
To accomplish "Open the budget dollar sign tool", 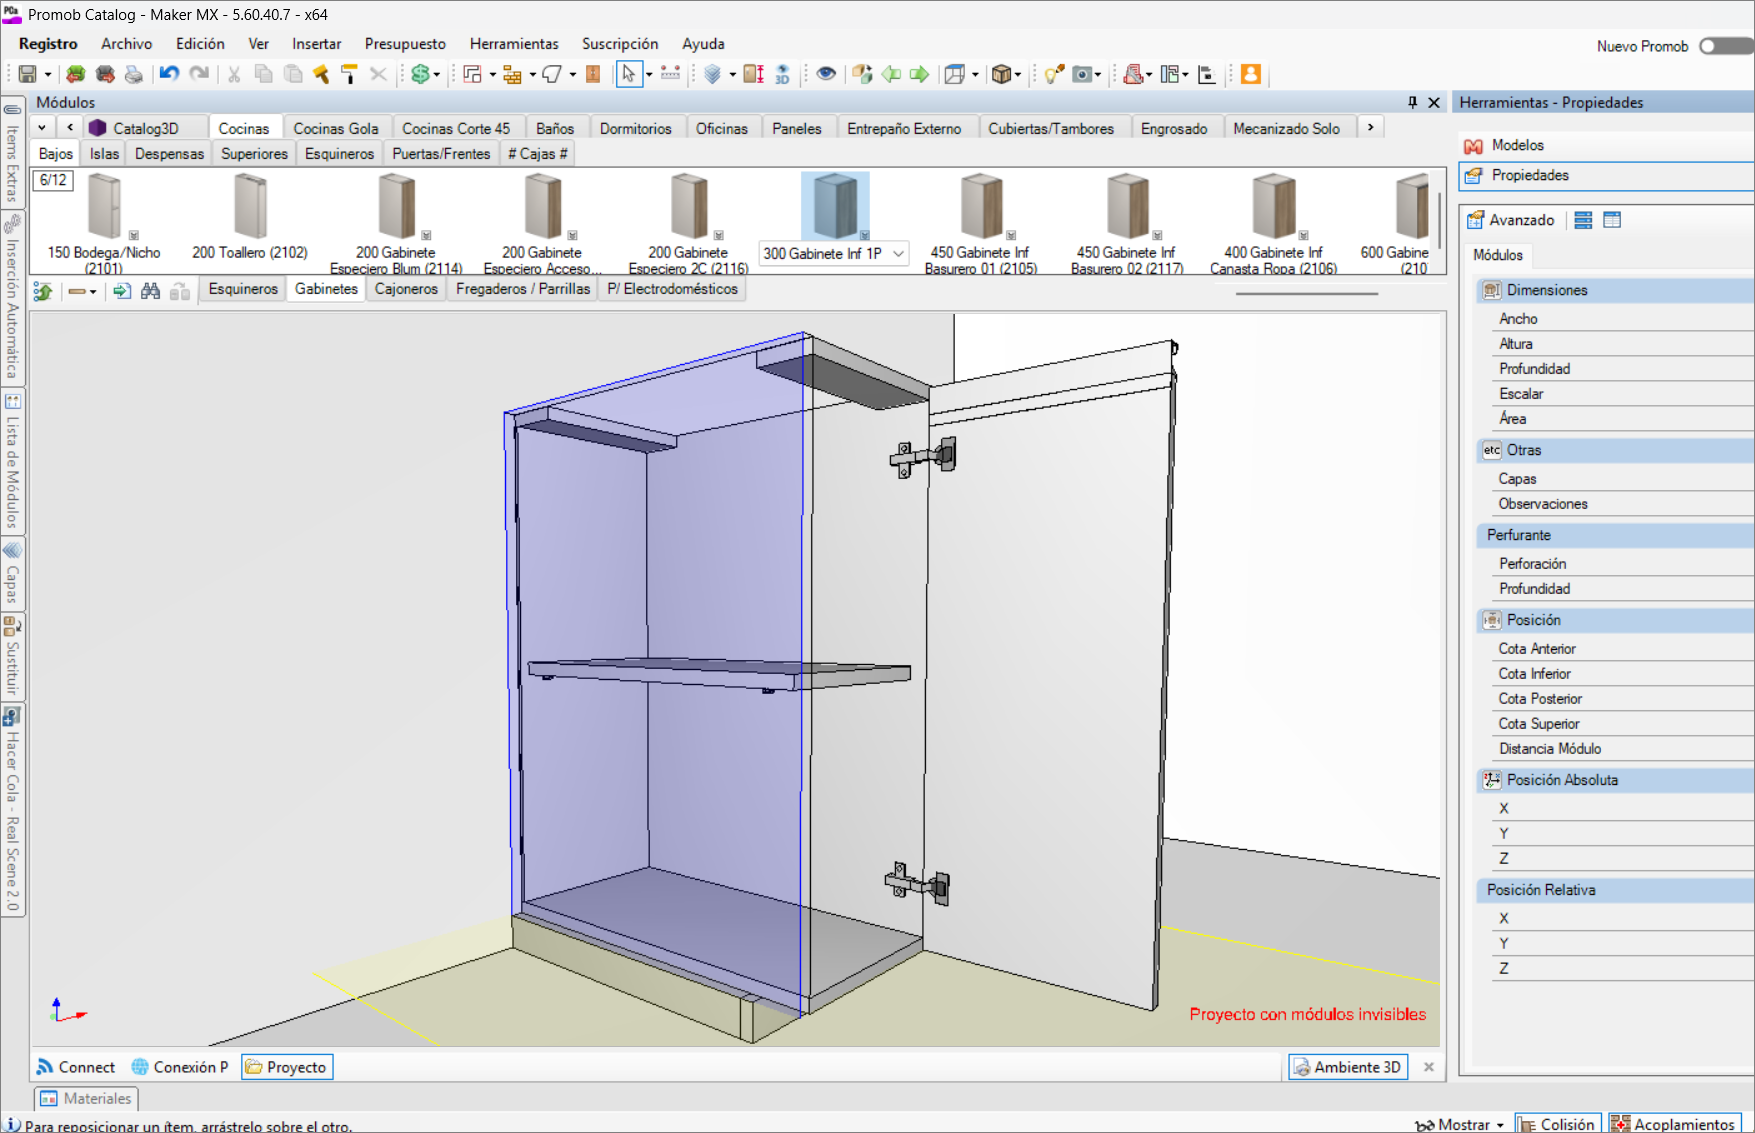I will [420, 74].
